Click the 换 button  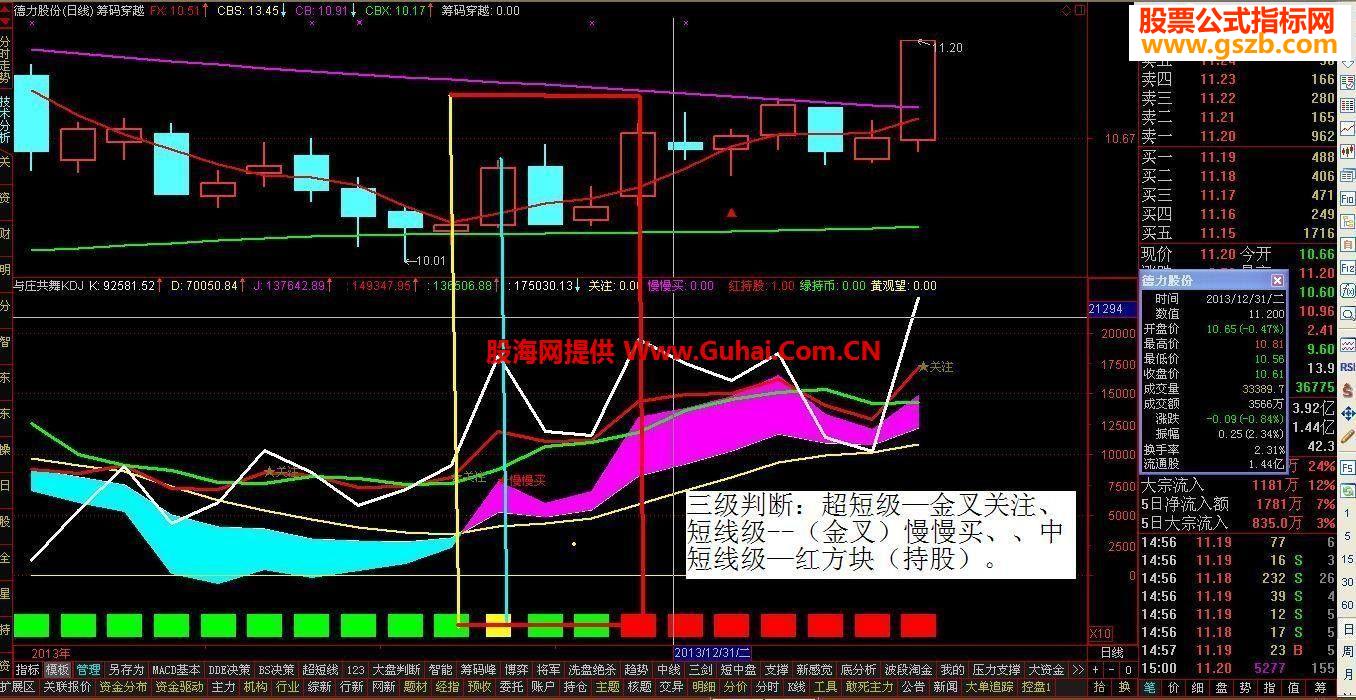tap(1124, 687)
